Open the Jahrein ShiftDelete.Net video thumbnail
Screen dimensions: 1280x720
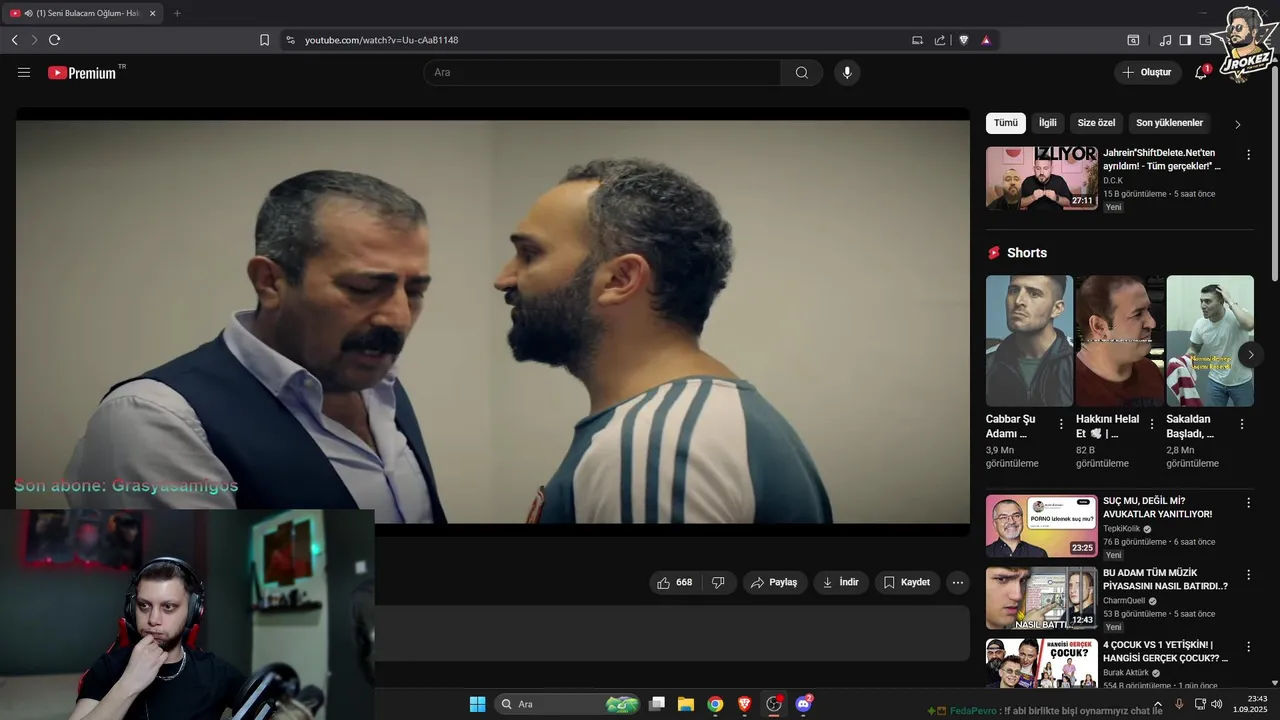pos(1041,178)
